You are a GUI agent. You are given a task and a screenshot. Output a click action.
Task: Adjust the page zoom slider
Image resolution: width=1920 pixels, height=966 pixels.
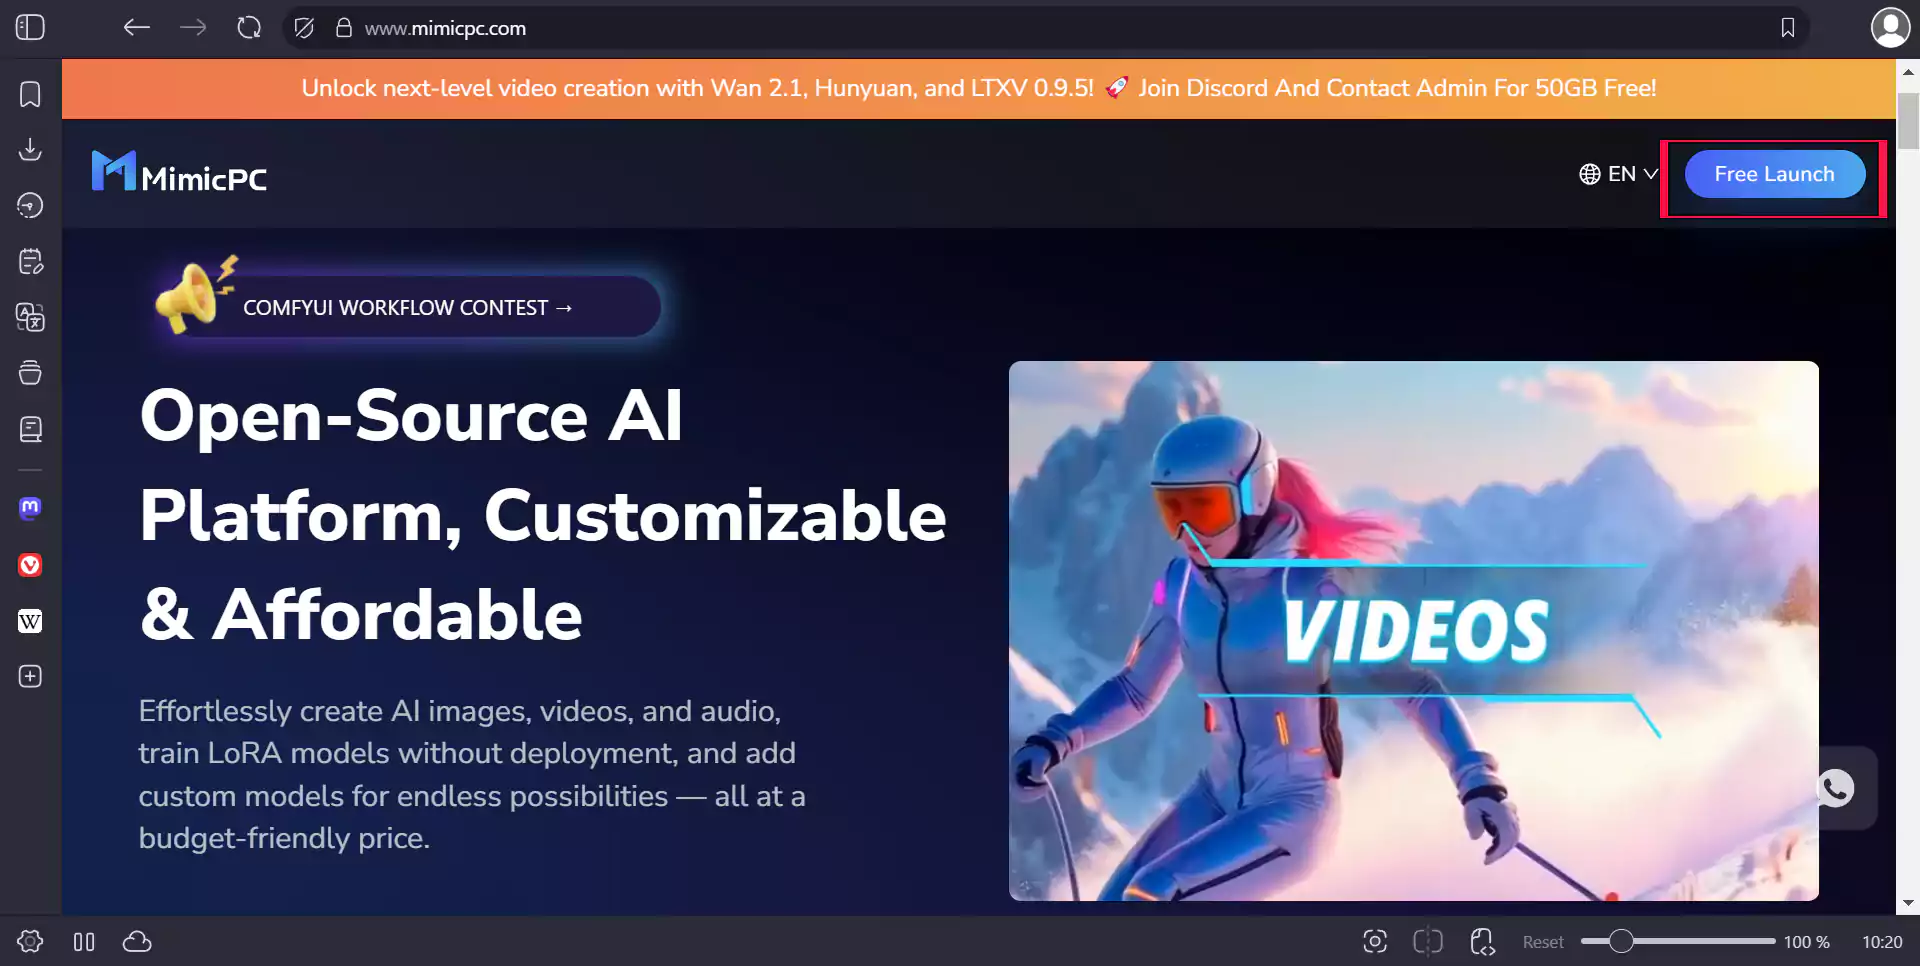click(x=1677, y=942)
